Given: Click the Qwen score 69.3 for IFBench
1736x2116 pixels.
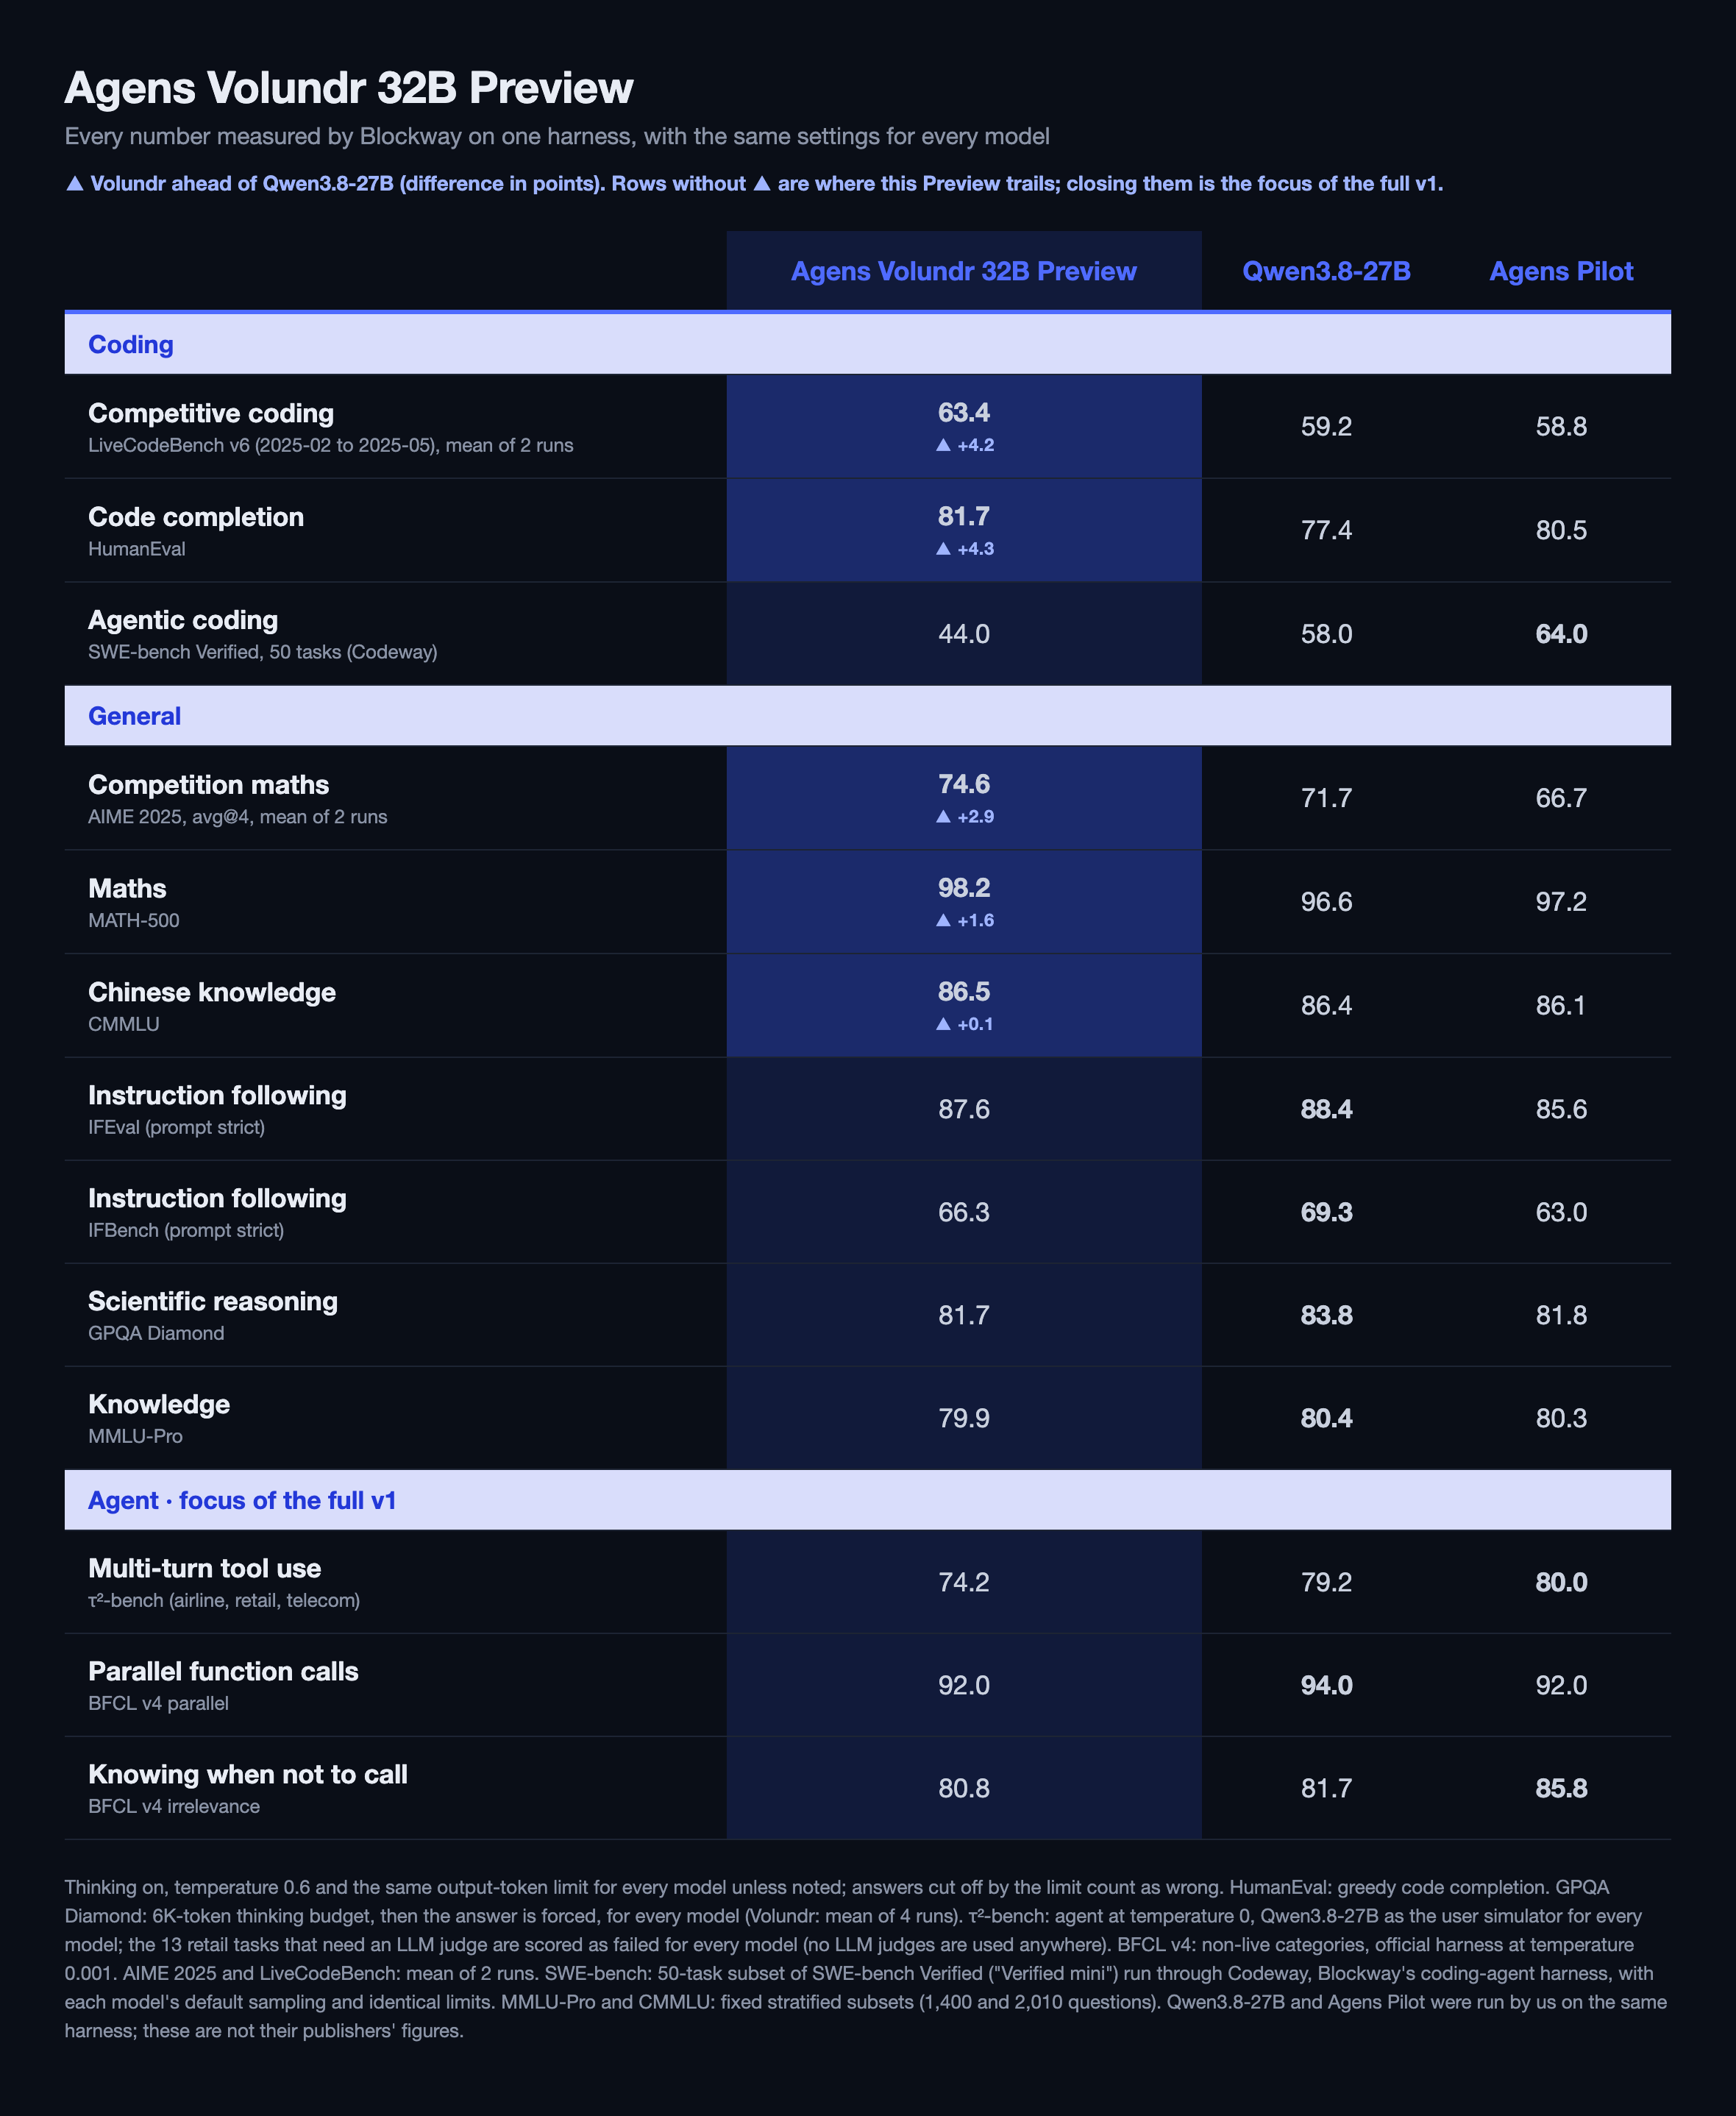Looking at the screenshot, I should tap(1326, 1212).
